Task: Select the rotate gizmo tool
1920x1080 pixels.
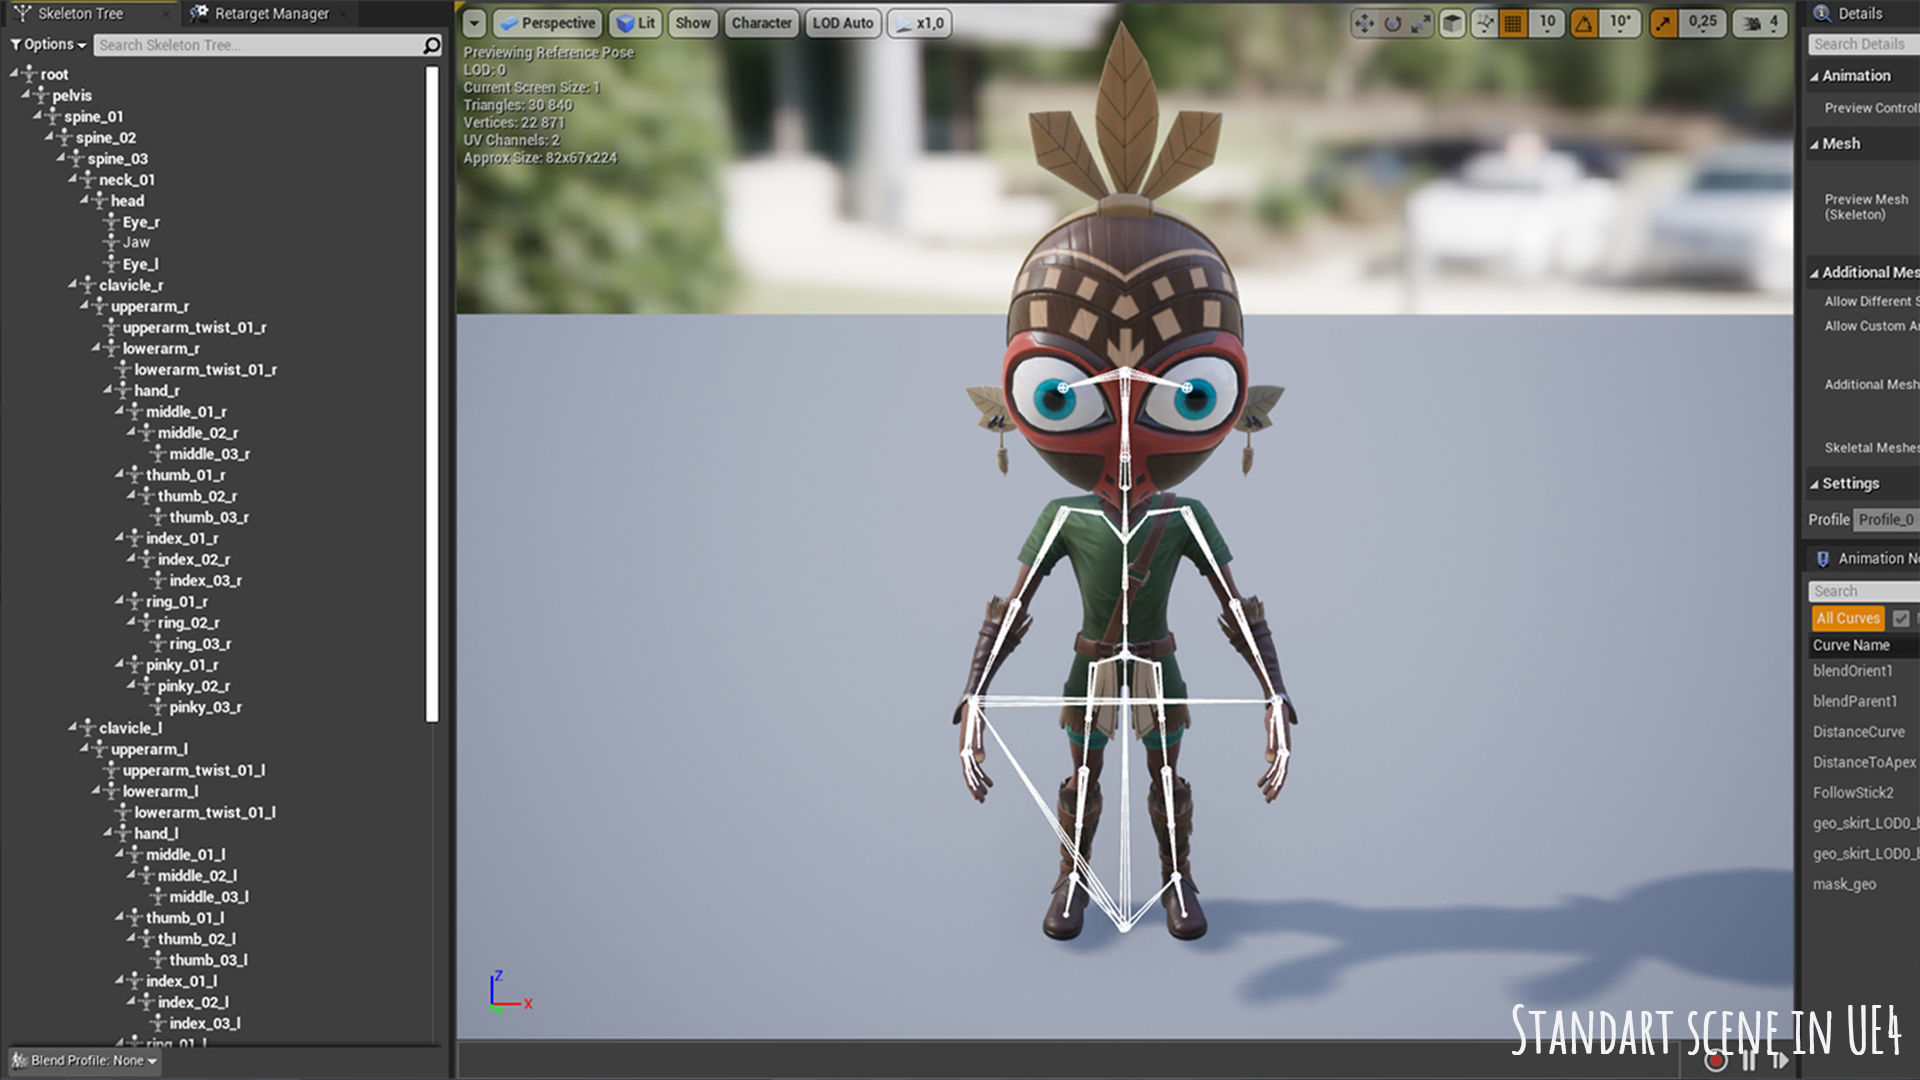Action: coord(1392,23)
